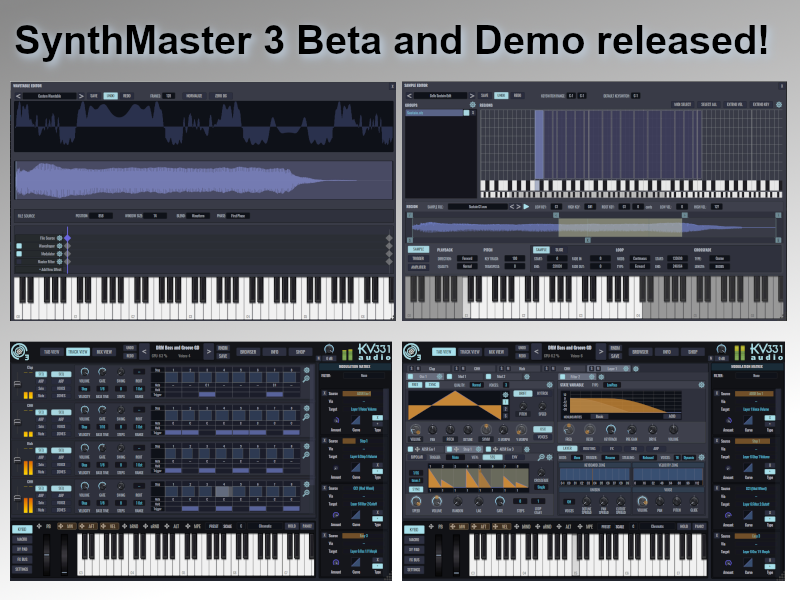Image resolution: width=800 pixels, height=600 pixels.
Task: Click Save in the Wavetable Editor
Action: [94, 96]
